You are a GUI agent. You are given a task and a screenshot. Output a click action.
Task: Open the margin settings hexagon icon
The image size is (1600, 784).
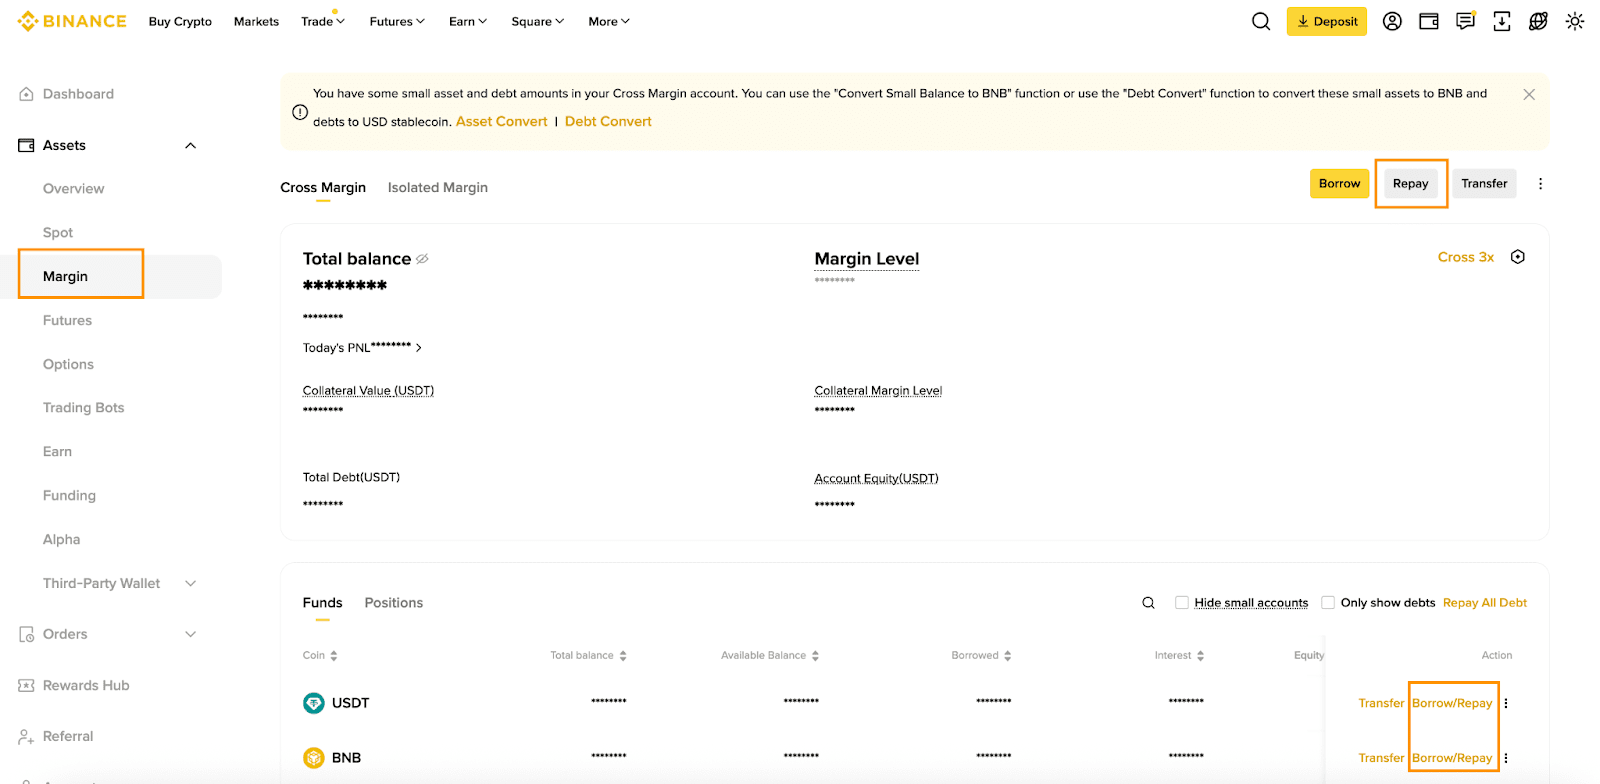1518,257
